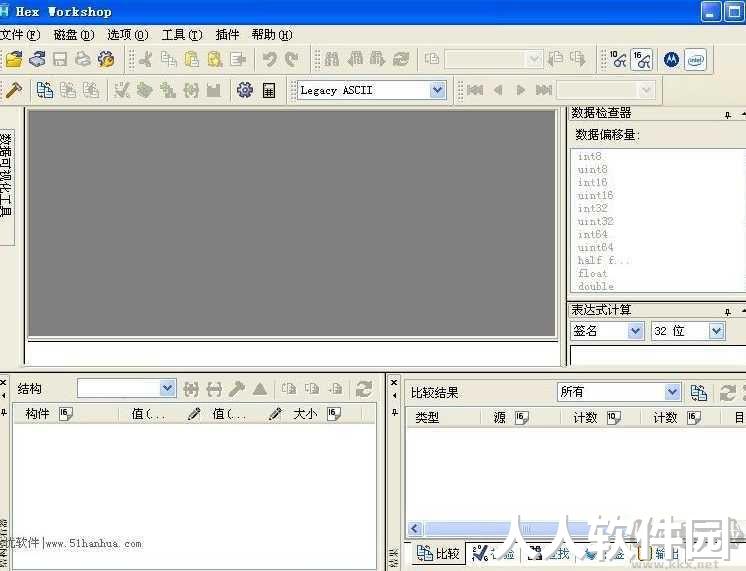Click the triangle icon in 结构 panel
Viewport: 746px width, 571px height.
(x=260, y=389)
